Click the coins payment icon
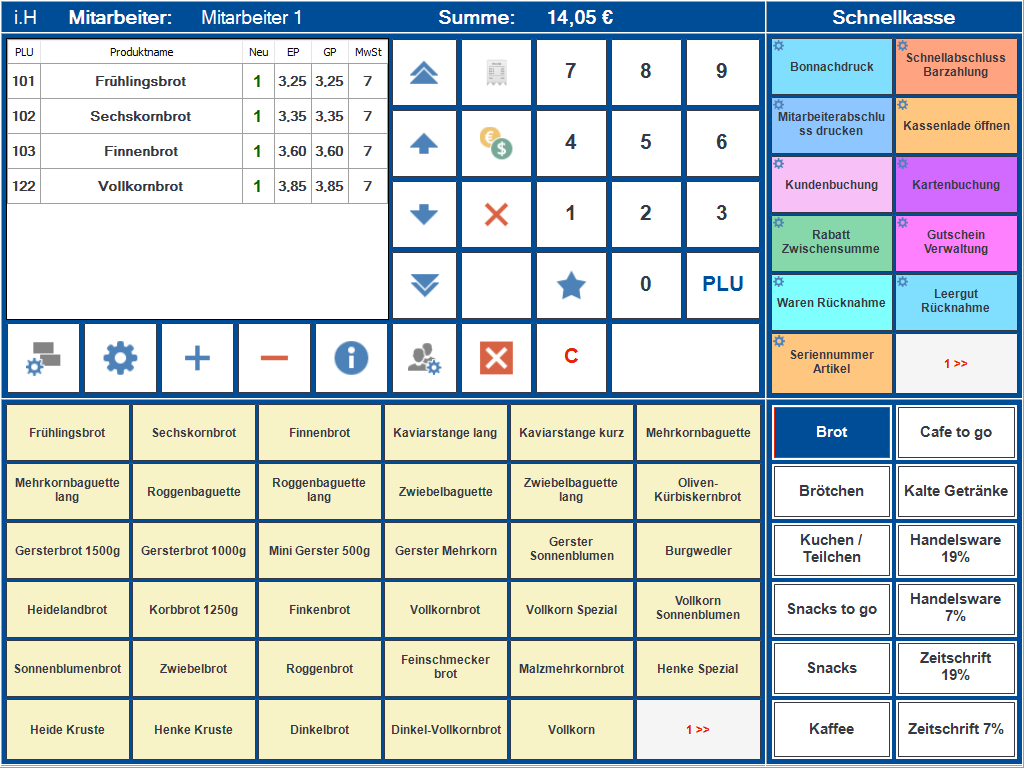 [x=496, y=143]
